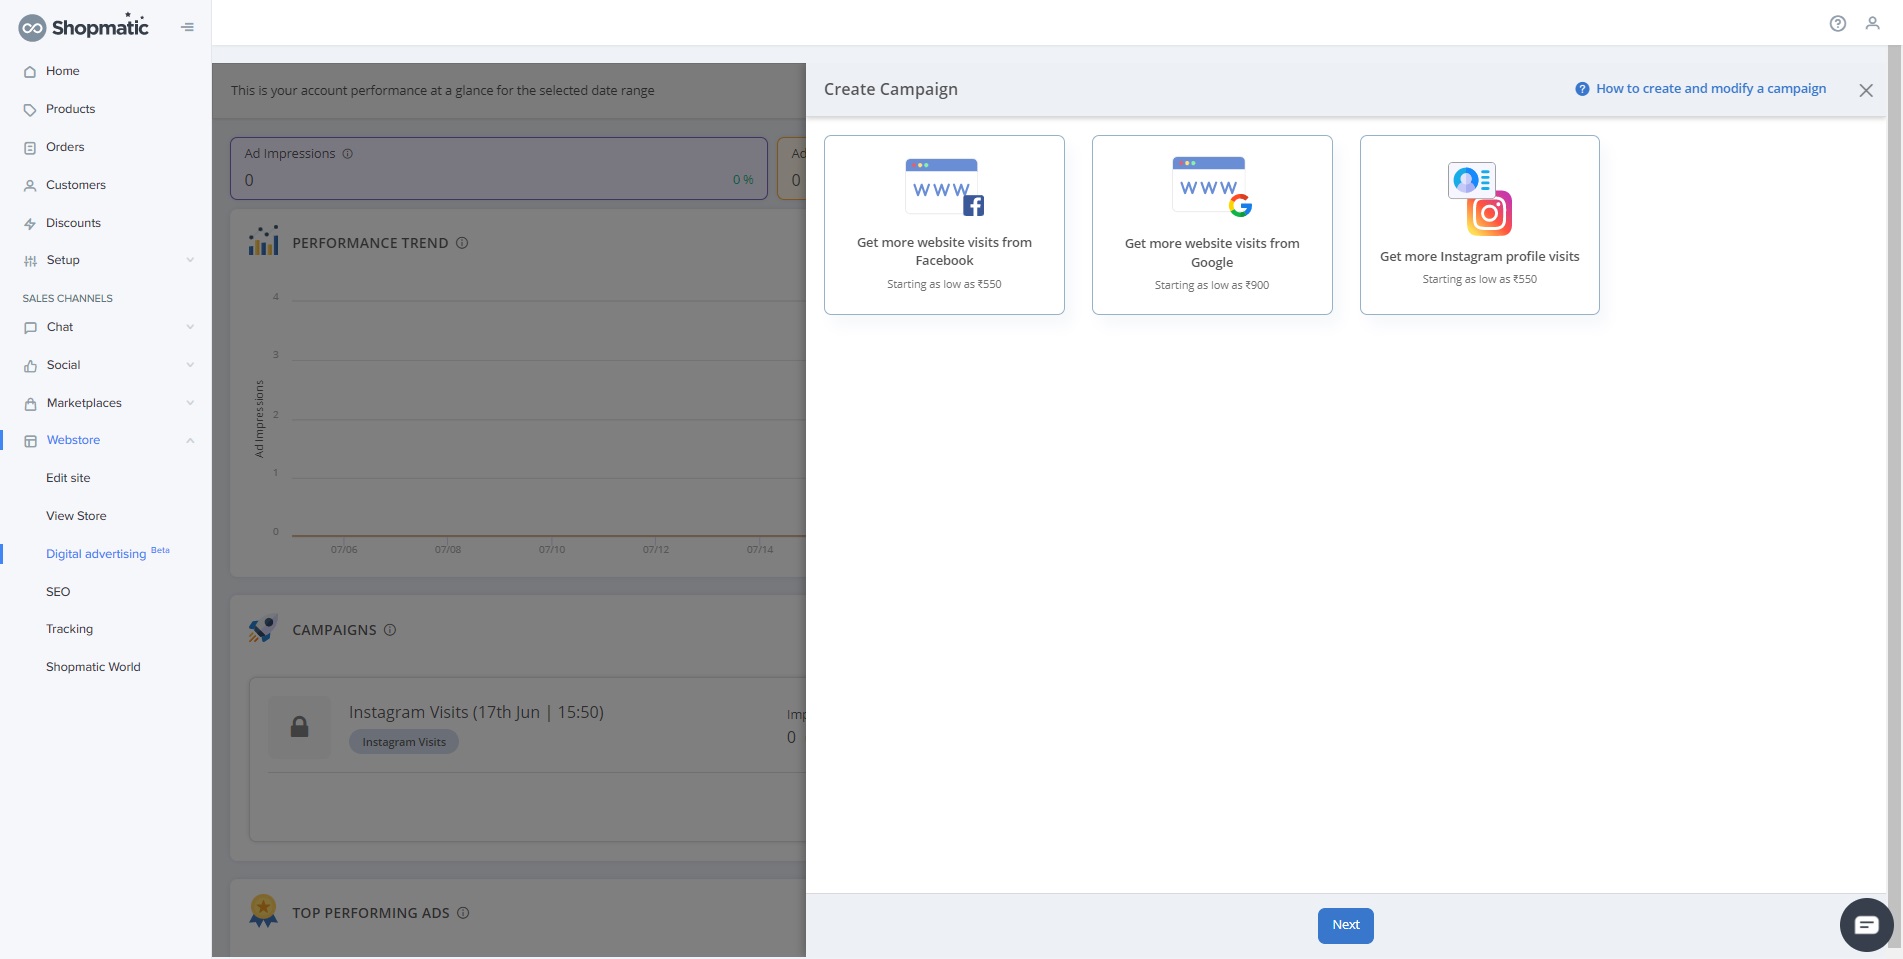The image size is (1903, 959).
Task: Click the Webstore layout icon
Action: pos(30,441)
